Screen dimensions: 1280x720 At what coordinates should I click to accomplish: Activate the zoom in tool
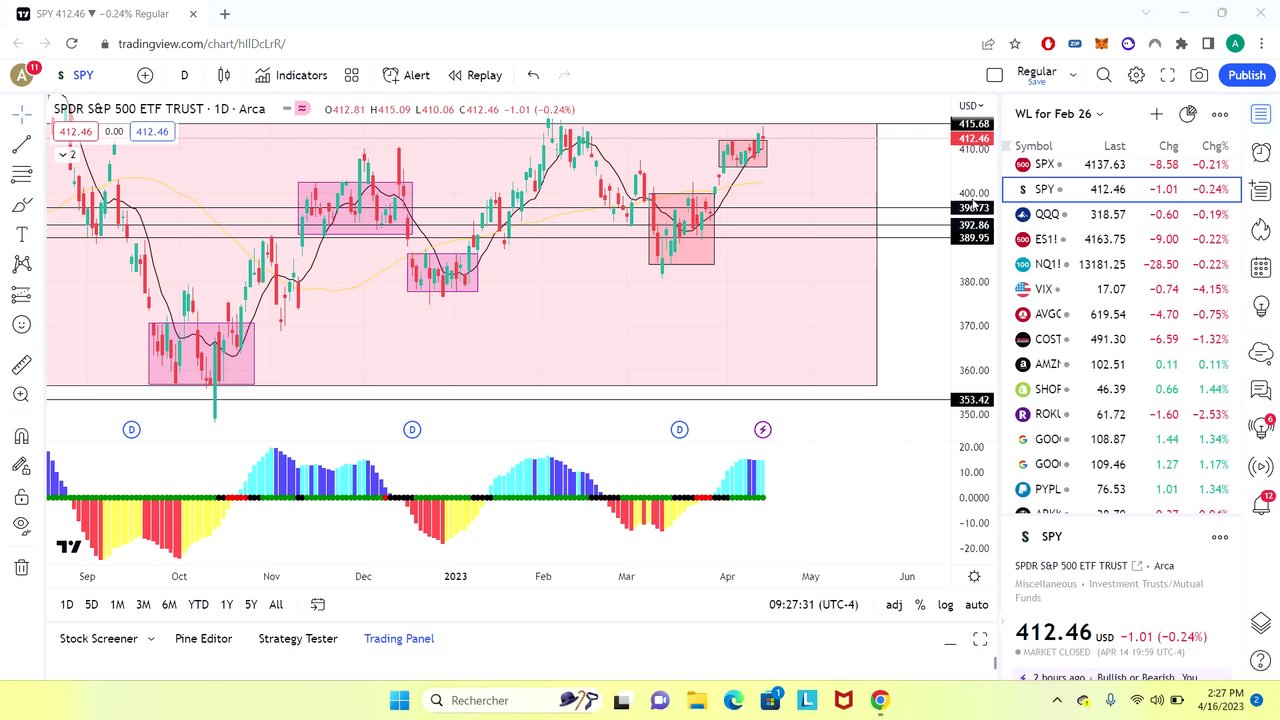[x=21, y=395]
